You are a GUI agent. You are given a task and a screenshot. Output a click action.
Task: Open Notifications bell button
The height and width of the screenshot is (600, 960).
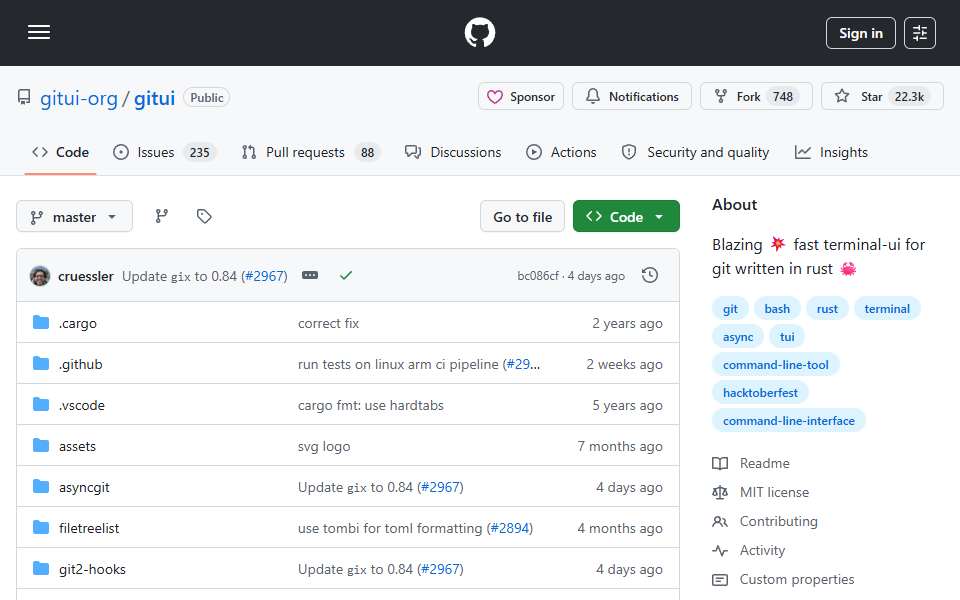pyautogui.click(x=632, y=97)
